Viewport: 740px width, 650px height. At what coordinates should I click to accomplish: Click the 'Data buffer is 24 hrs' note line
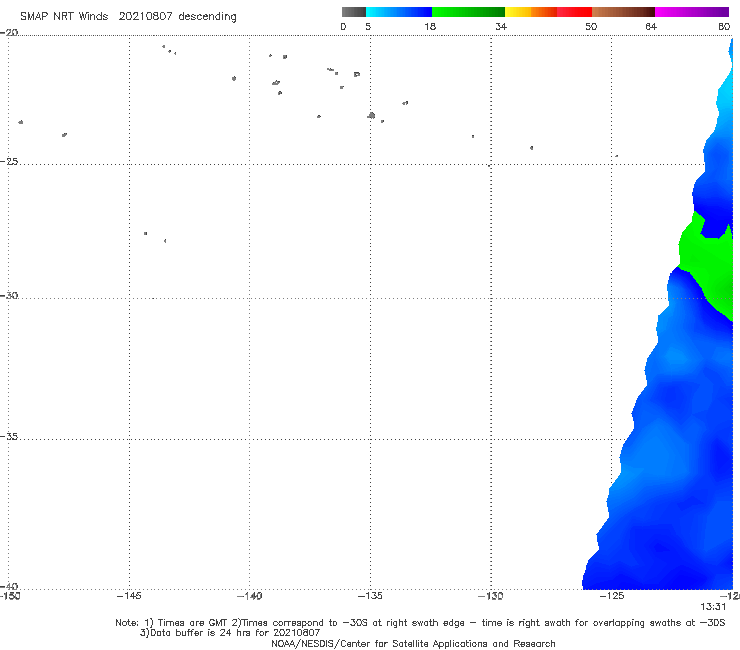230,633
